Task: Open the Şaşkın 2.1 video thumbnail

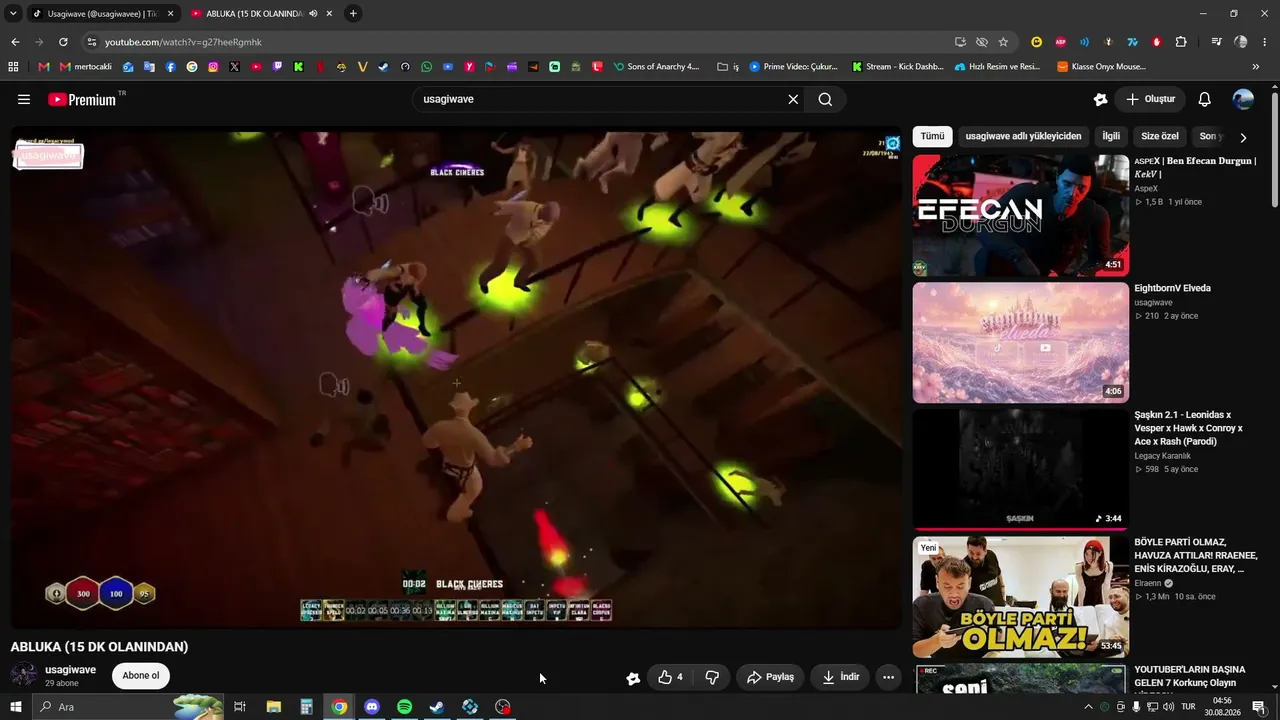Action: 1021,469
